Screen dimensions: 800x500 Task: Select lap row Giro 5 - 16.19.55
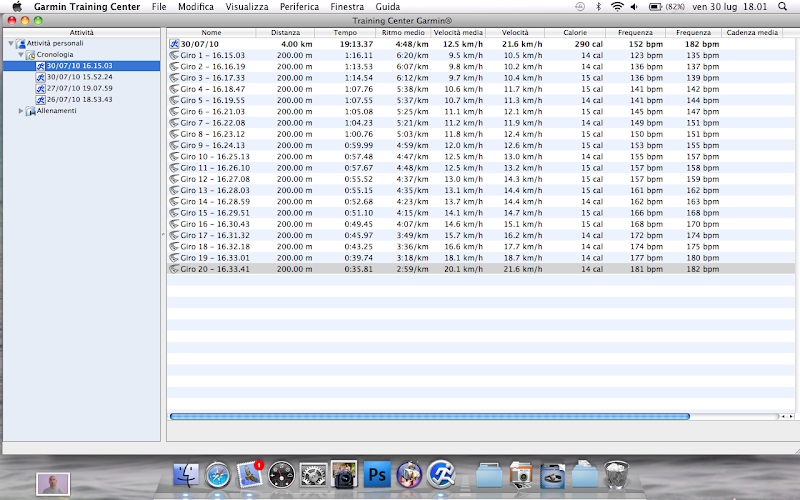tap(481, 101)
